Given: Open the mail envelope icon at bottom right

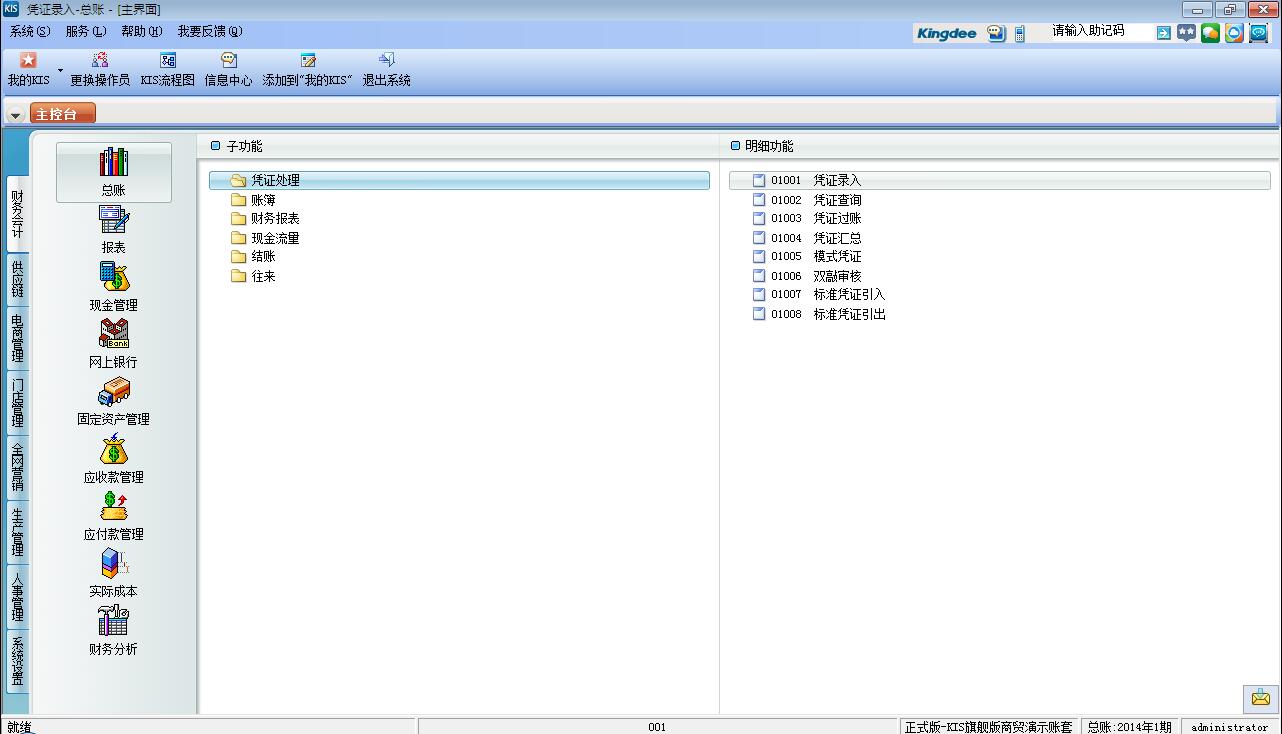Looking at the screenshot, I should (x=1260, y=698).
